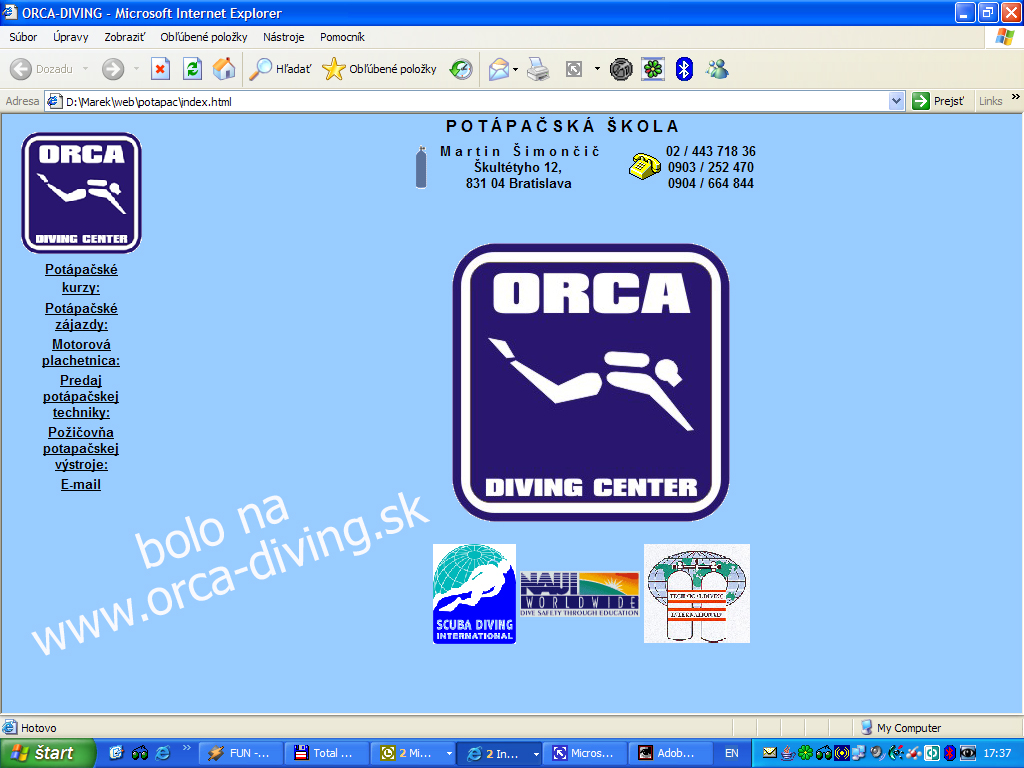Click the dark round crossed-out toolbar icon
The width and height of the screenshot is (1024, 768).
621,69
